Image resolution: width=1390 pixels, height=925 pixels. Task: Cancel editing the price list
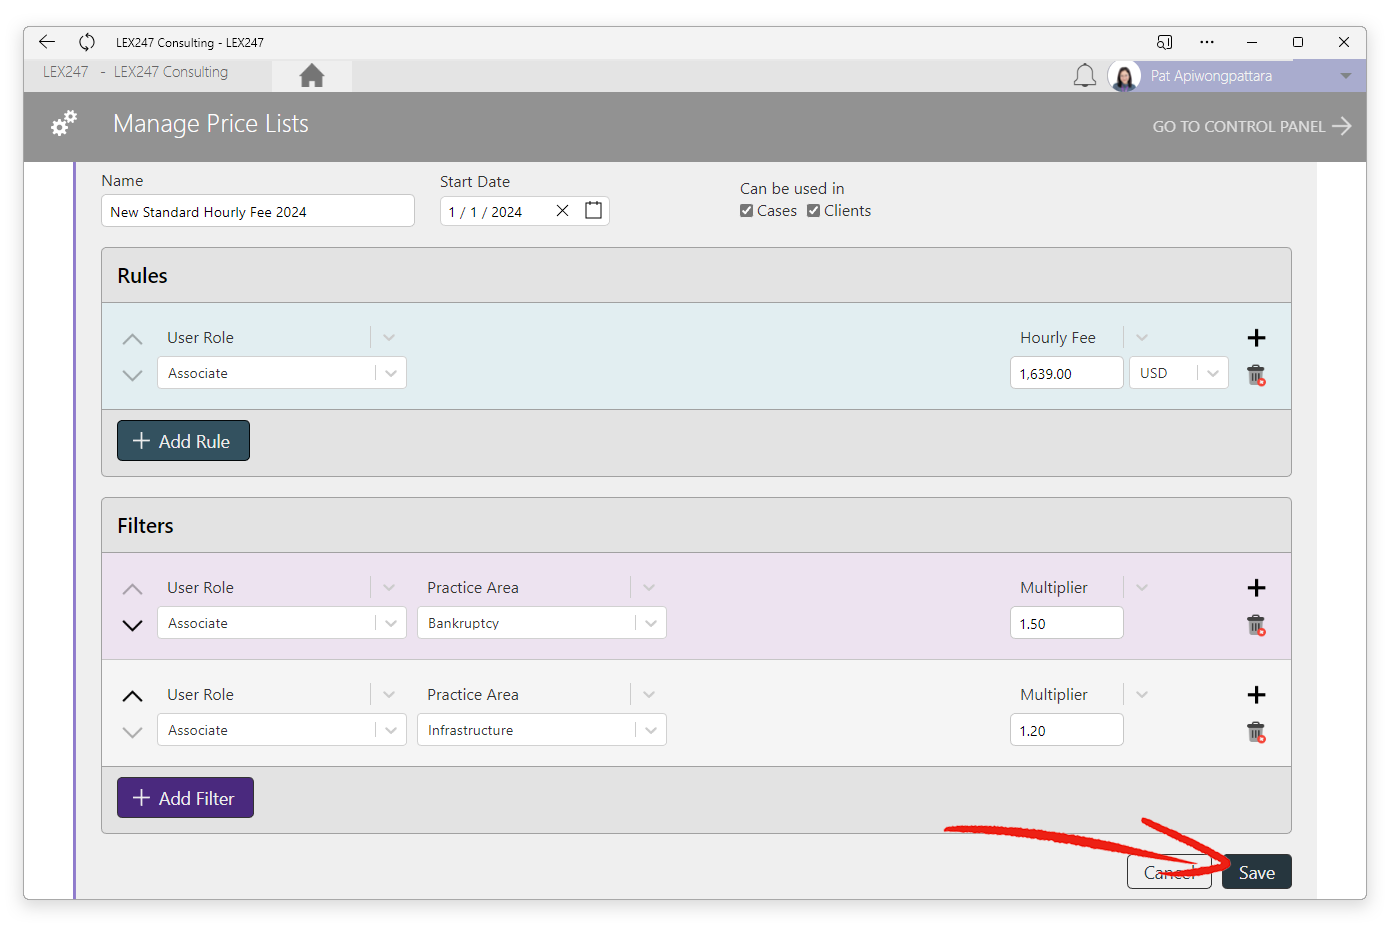pyautogui.click(x=1169, y=872)
